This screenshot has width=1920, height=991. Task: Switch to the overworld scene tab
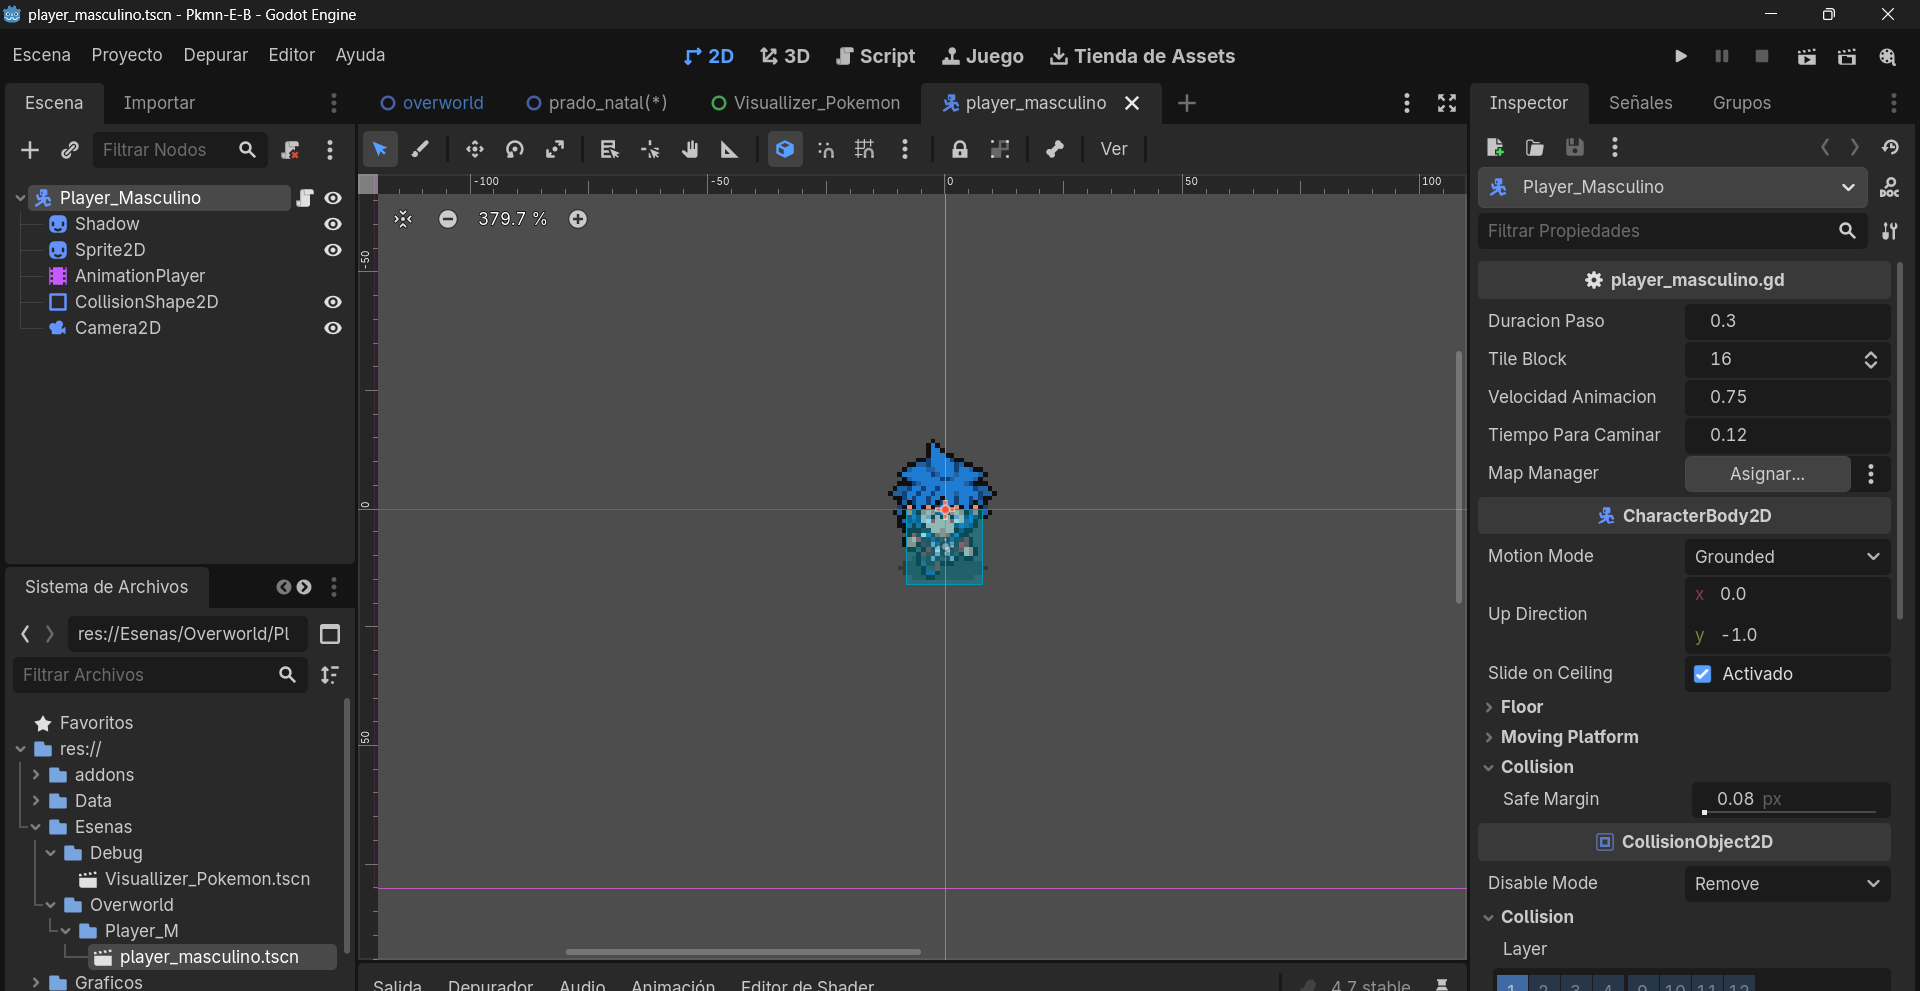432,103
